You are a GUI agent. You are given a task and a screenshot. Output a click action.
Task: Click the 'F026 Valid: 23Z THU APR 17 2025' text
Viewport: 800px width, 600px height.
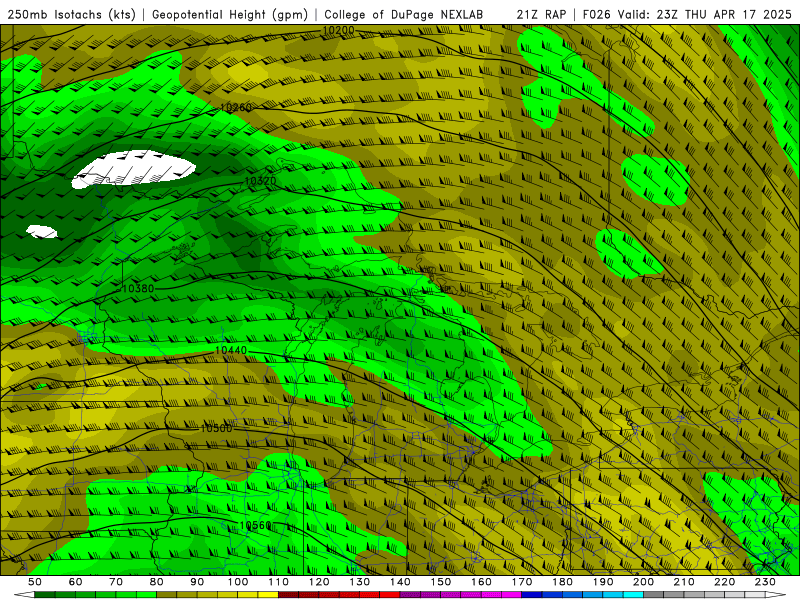(687, 15)
